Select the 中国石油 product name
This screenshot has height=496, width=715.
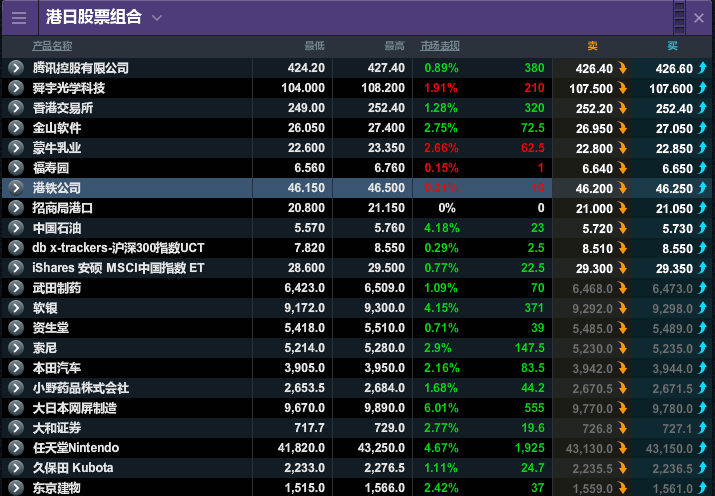click(57, 228)
